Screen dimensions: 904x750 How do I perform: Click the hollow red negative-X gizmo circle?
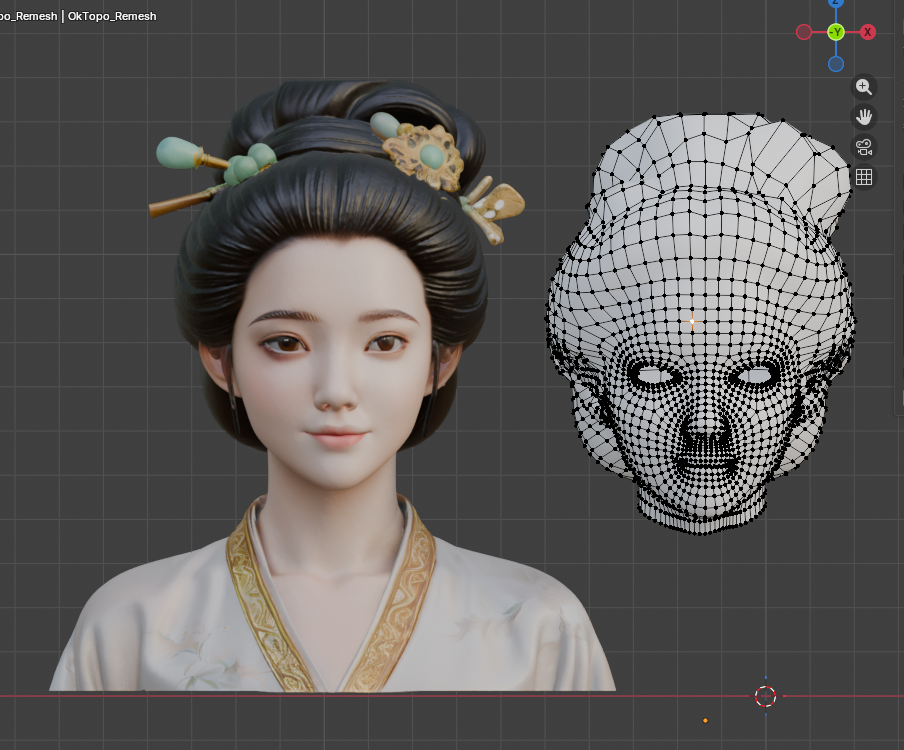point(804,32)
